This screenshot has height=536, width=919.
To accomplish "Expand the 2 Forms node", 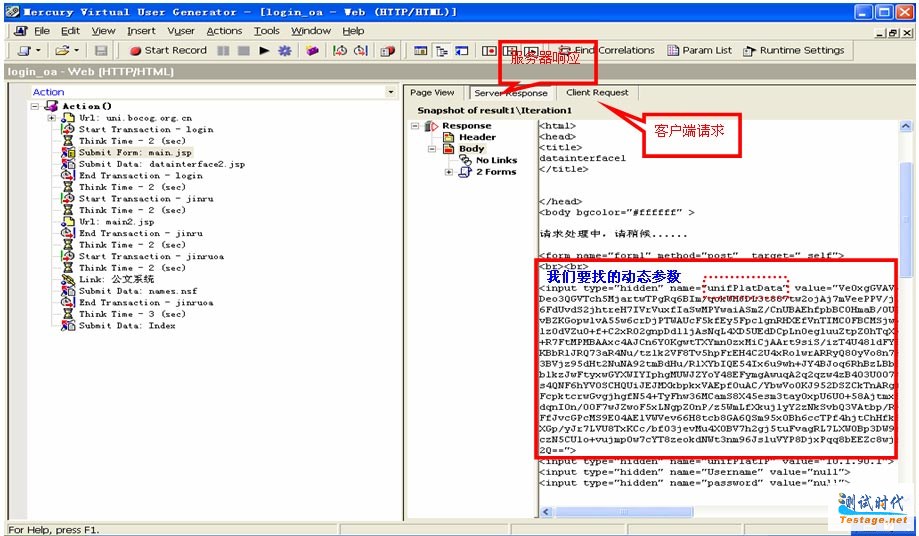I will coord(449,172).
